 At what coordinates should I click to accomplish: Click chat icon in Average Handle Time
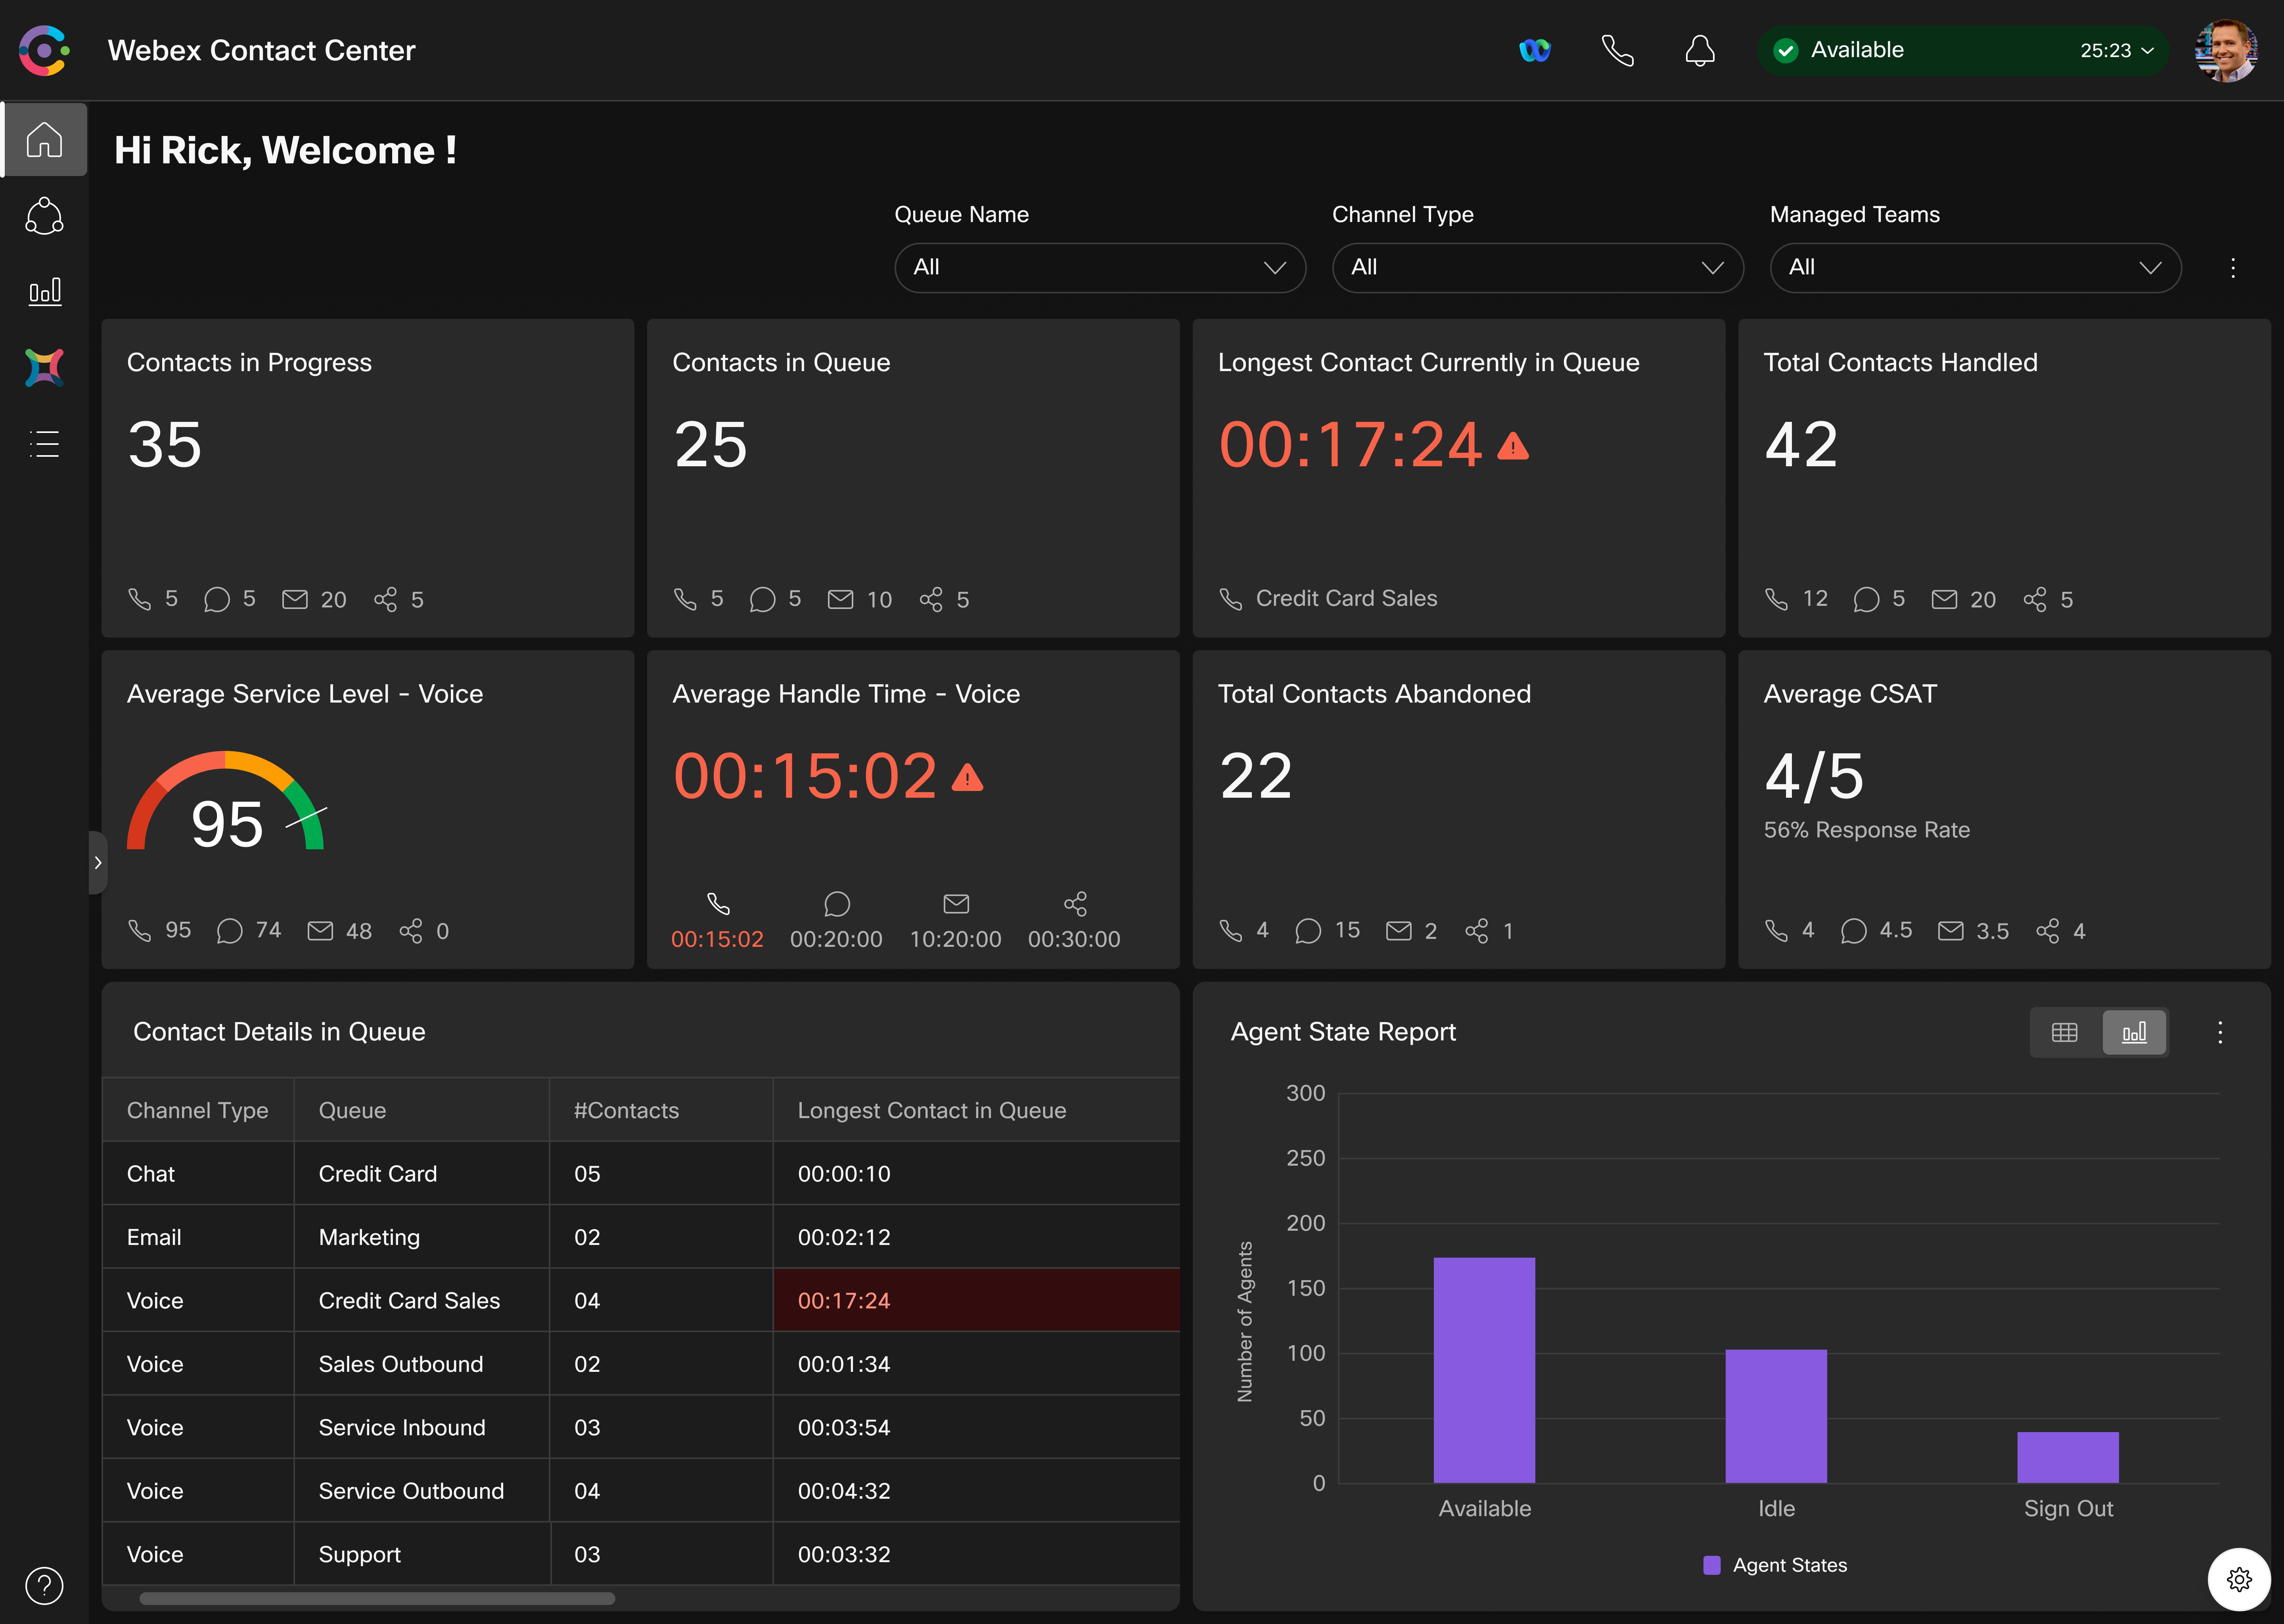(837, 904)
